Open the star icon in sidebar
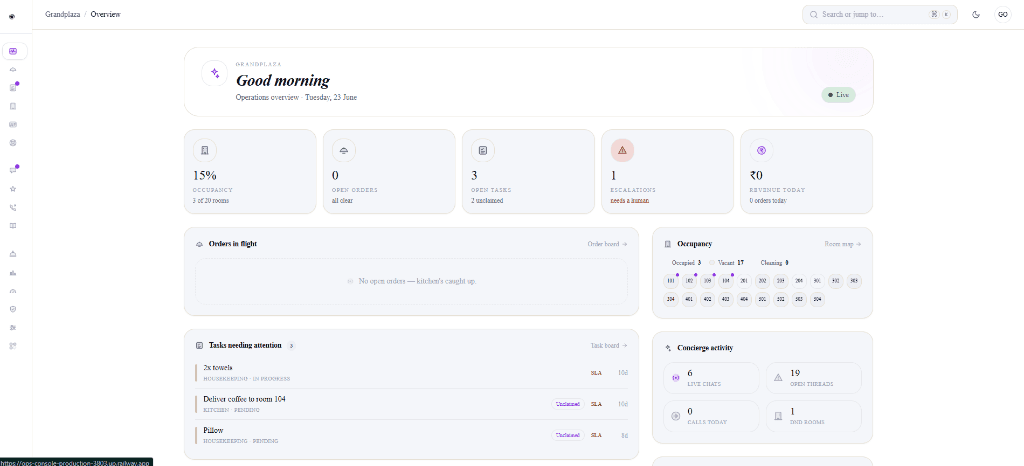This screenshot has height=466, width=1024. (x=13, y=189)
